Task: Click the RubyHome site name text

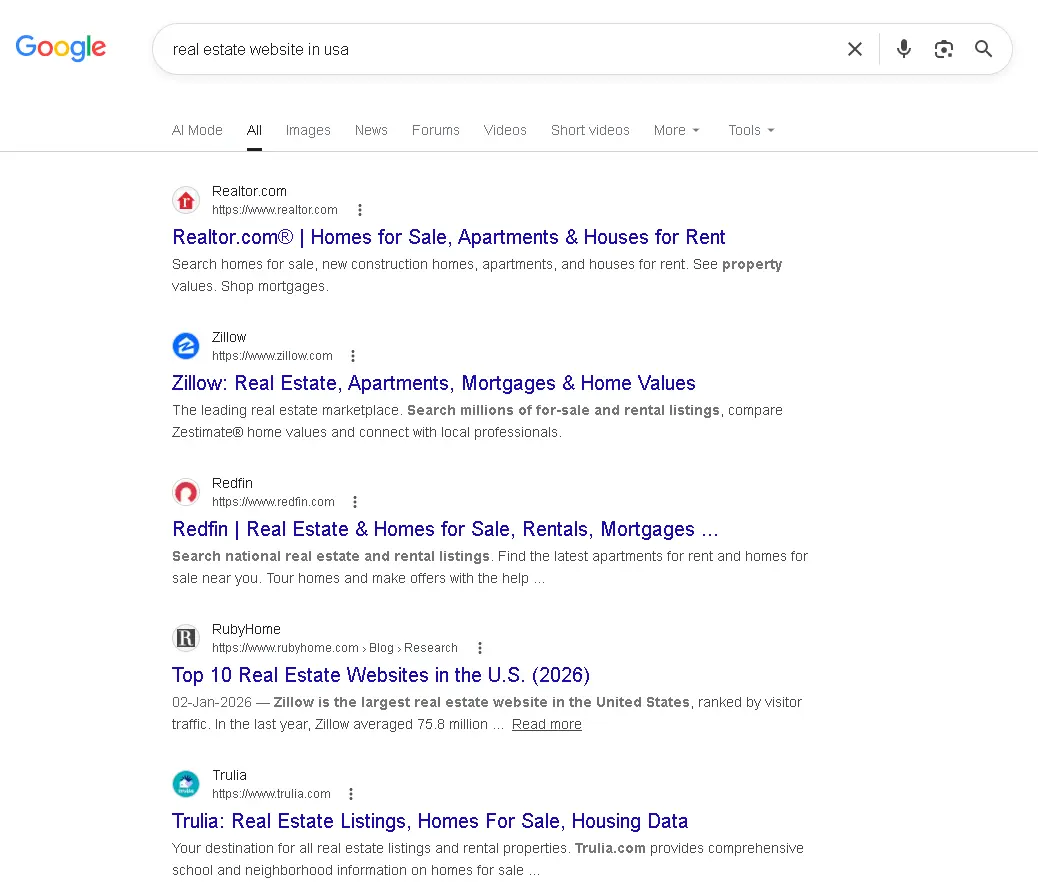Action: [x=246, y=629]
